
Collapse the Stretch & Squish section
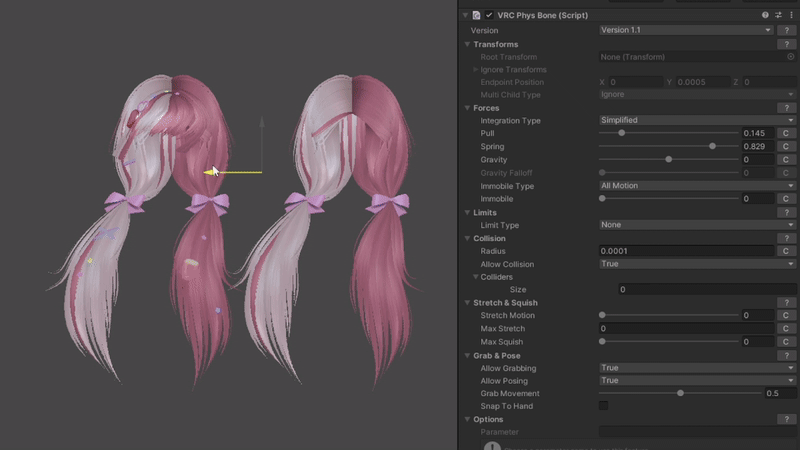[466, 302]
